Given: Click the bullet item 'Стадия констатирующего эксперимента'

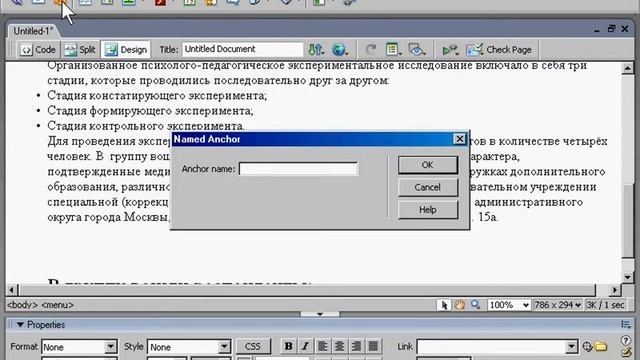Looking at the screenshot, I should tap(157, 96).
